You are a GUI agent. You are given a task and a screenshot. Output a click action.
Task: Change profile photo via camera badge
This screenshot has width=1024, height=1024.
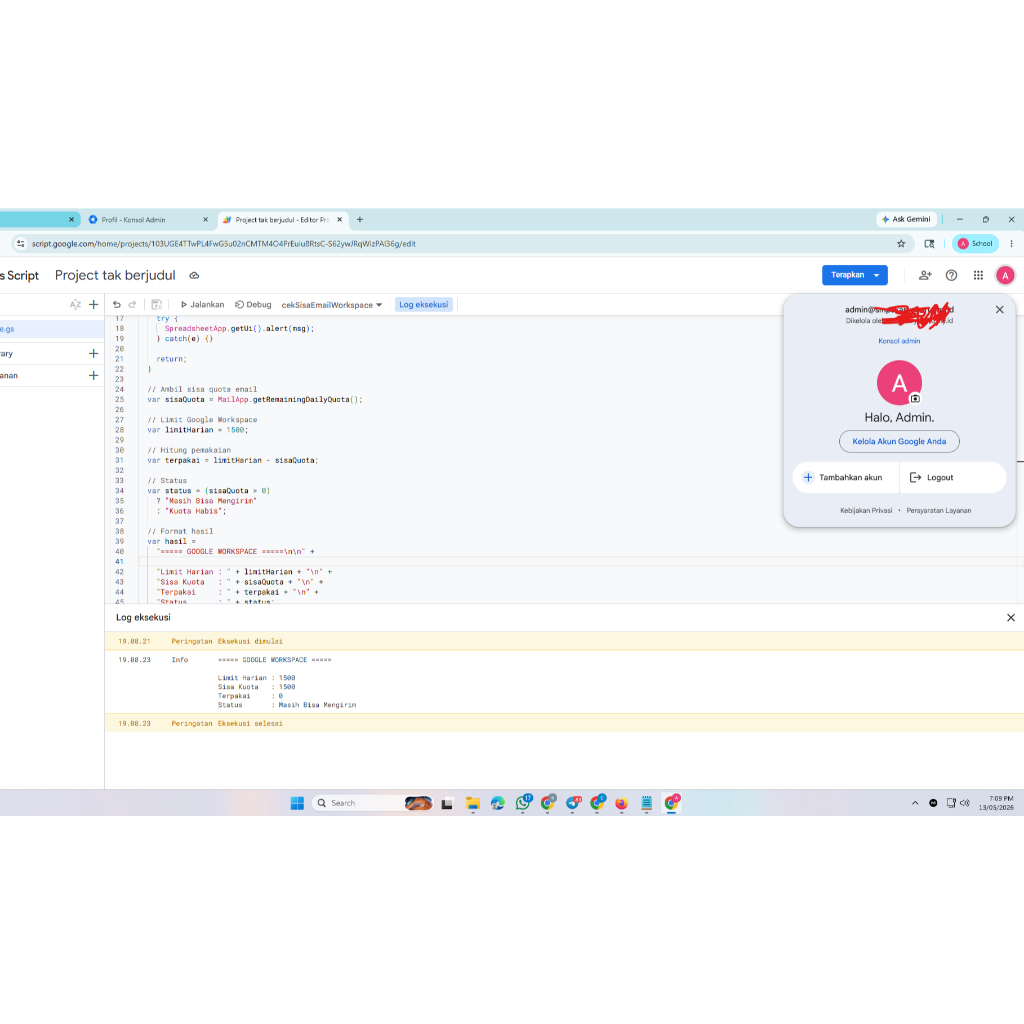point(916,398)
